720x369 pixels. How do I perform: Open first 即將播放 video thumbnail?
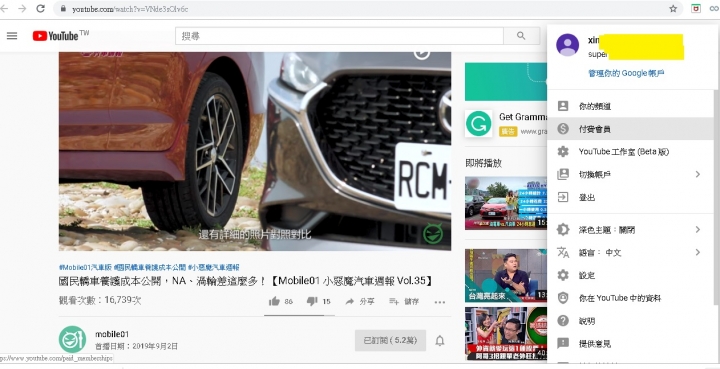click(506, 203)
